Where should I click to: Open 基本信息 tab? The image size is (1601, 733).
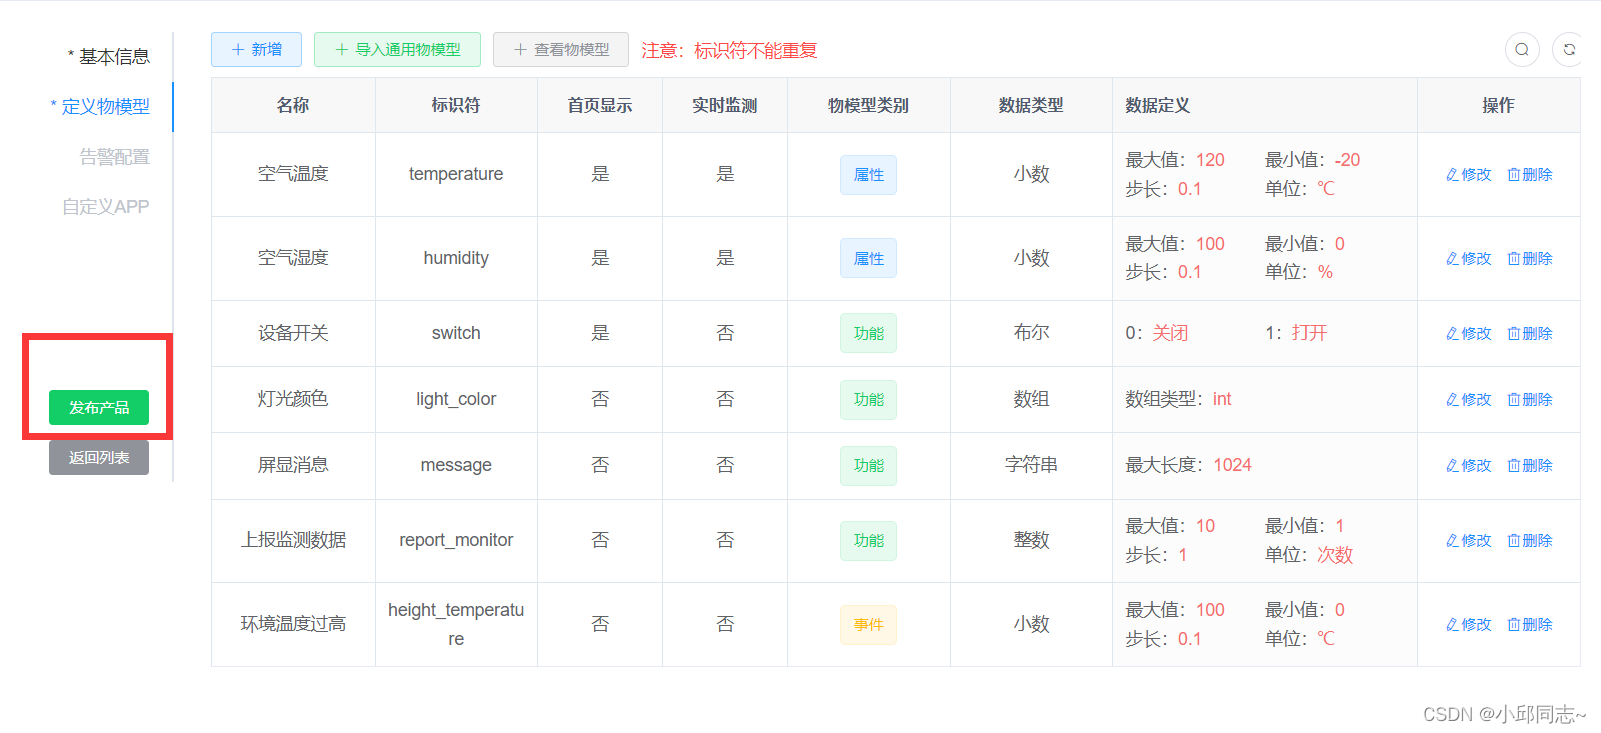click(109, 57)
